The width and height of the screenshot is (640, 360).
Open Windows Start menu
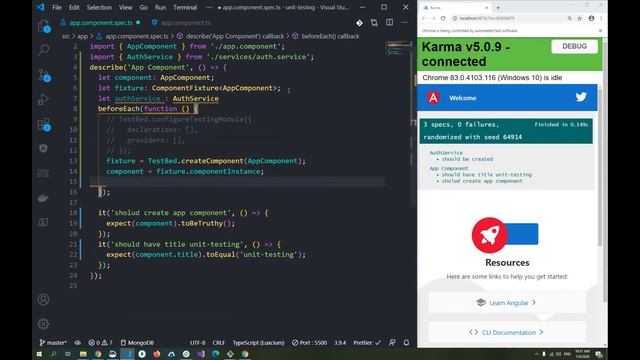pyautogui.click(x=39, y=354)
